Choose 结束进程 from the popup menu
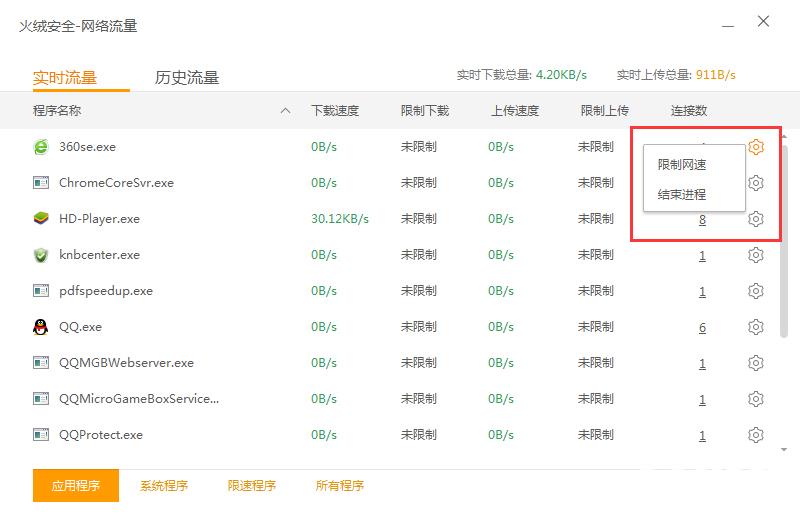Screen dimensions: 800x515 coord(682,194)
